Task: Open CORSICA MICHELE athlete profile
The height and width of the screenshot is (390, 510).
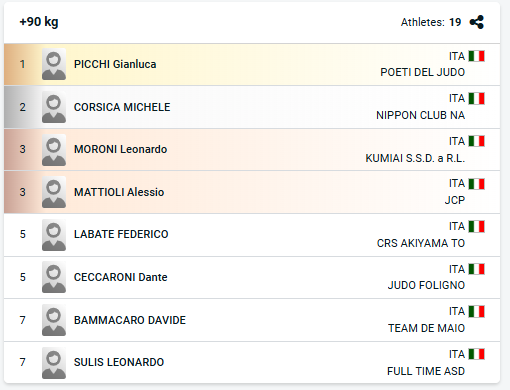Action: (x=122, y=107)
